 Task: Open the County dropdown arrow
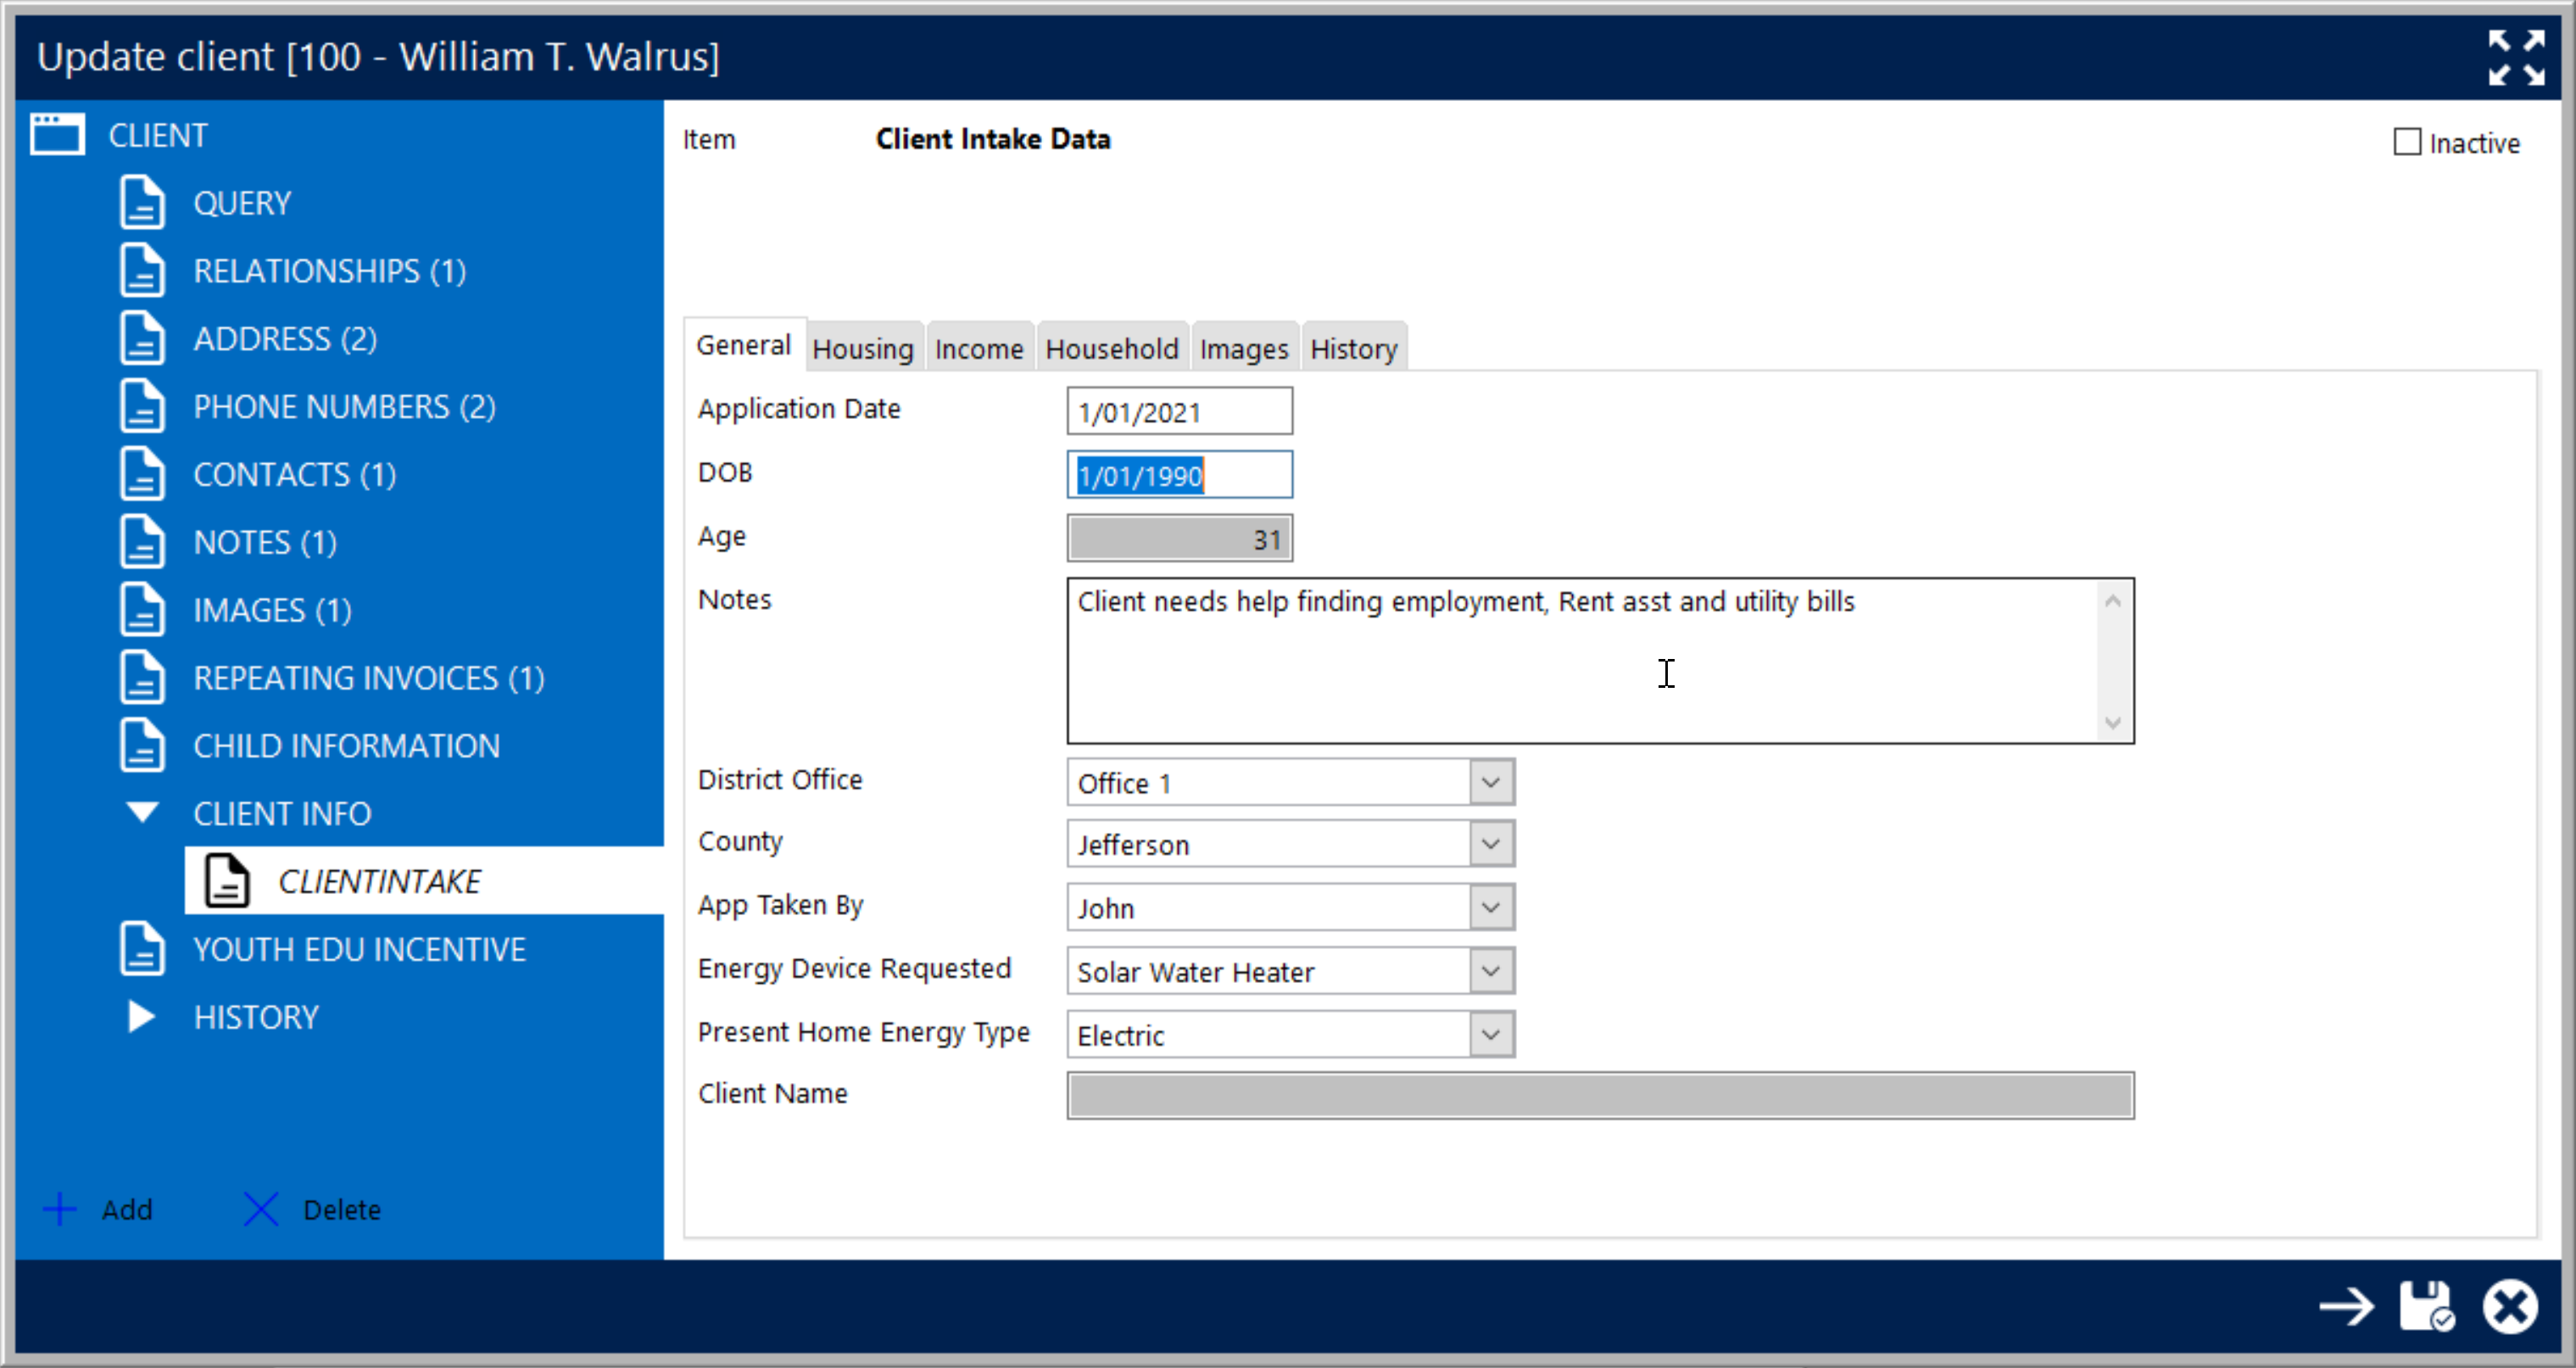pos(1490,844)
